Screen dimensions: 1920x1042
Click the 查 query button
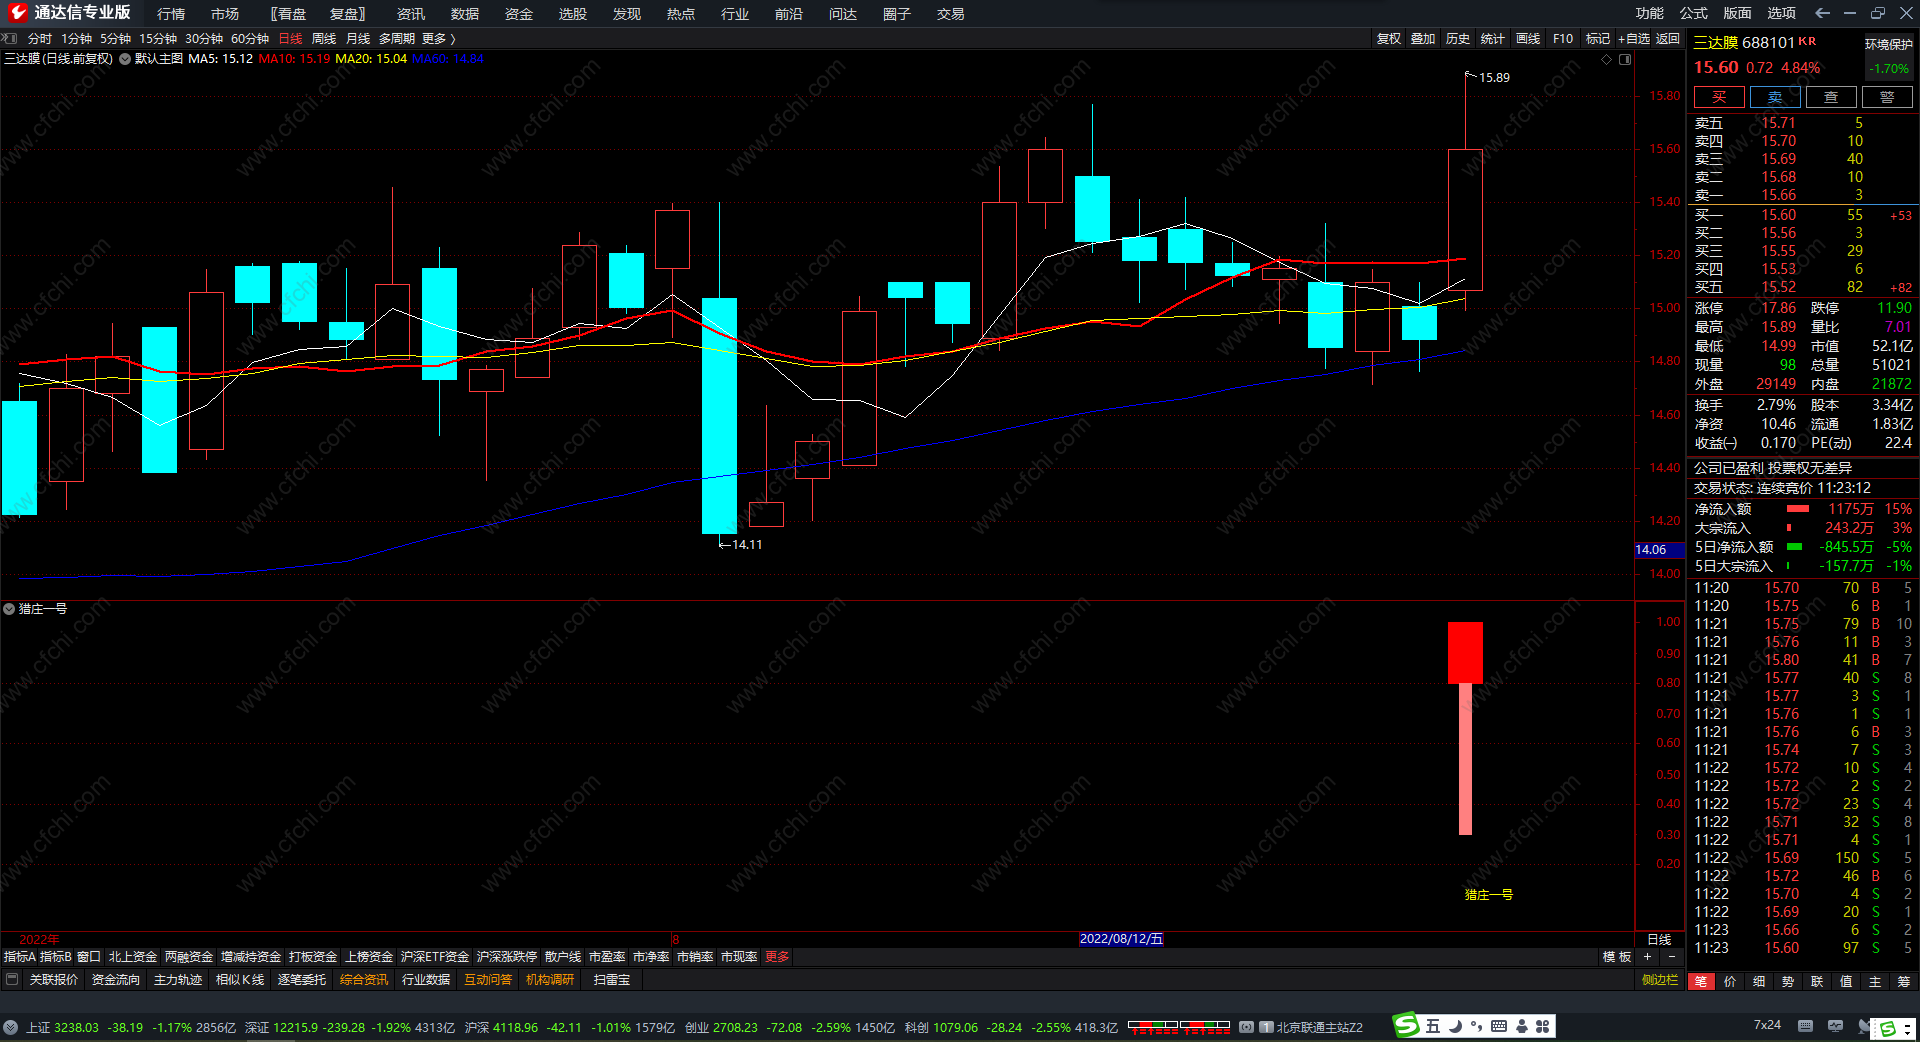pyautogui.click(x=1831, y=97)
